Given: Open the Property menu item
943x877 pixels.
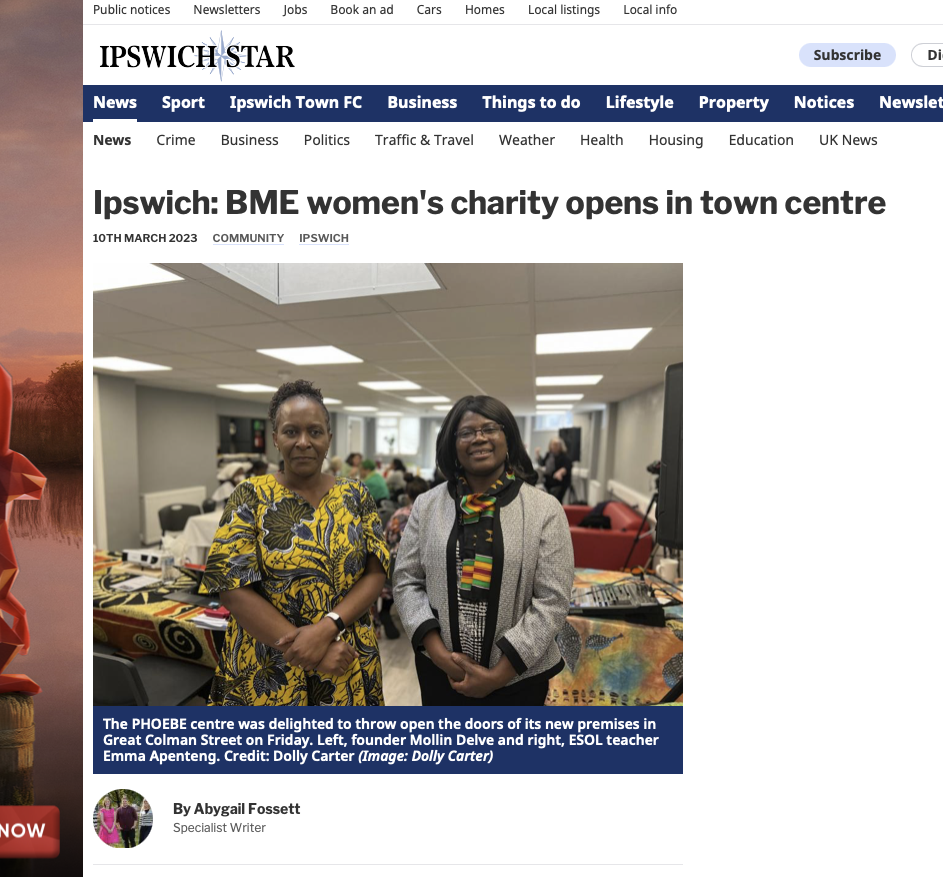Looking at the screenshot, I should [733, 102].
